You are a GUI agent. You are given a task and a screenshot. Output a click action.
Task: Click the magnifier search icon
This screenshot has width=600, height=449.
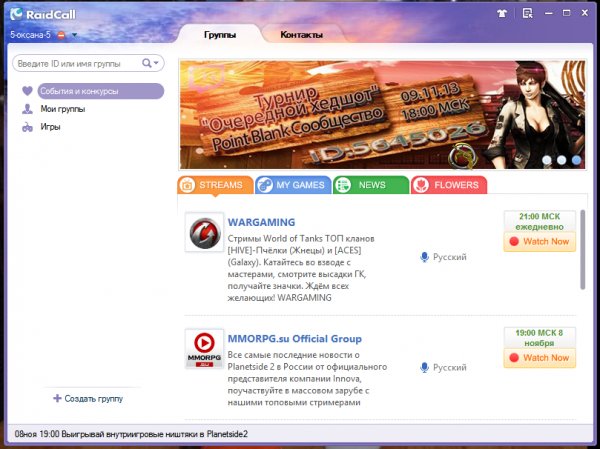(x=146, y=63)
